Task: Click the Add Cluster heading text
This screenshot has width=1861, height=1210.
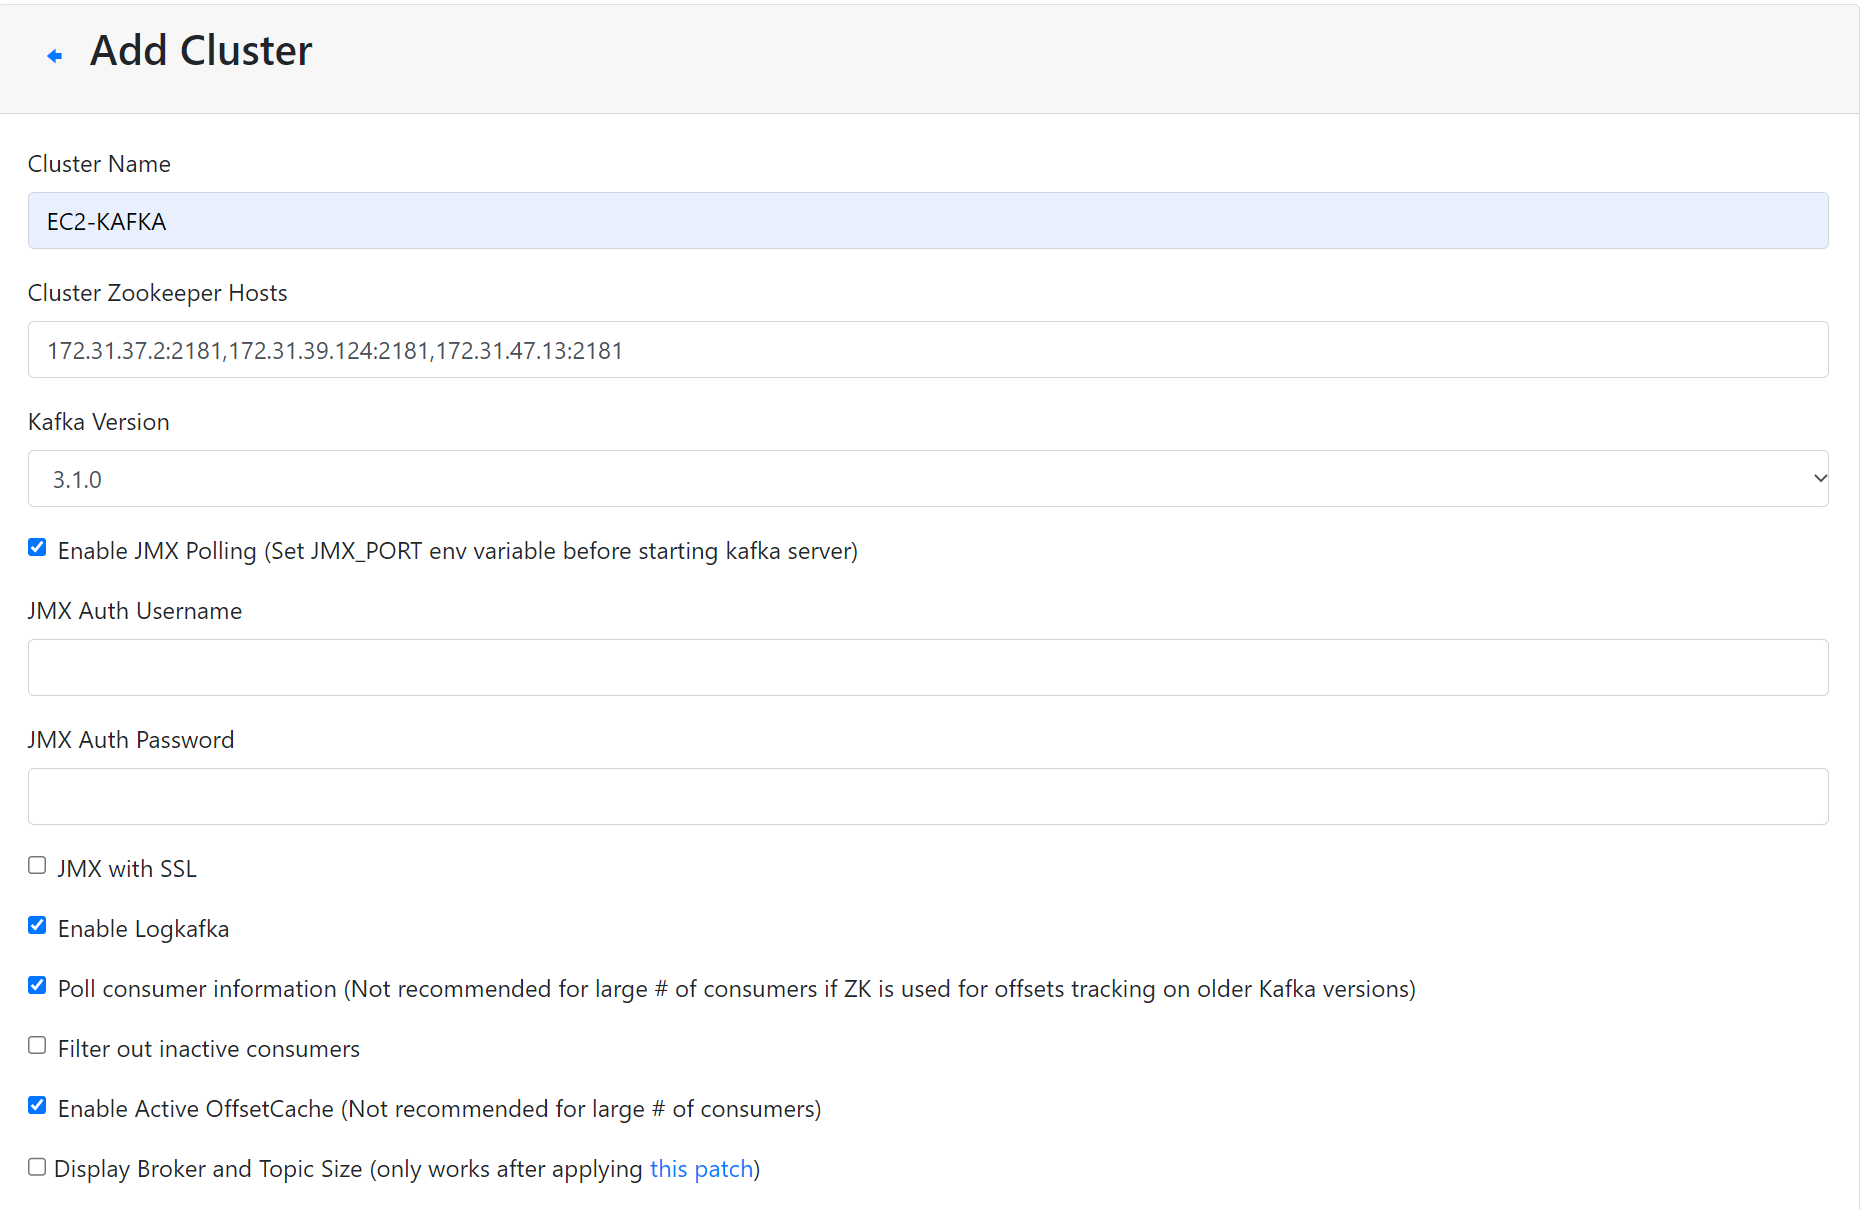Action: [x=201, y=51]
